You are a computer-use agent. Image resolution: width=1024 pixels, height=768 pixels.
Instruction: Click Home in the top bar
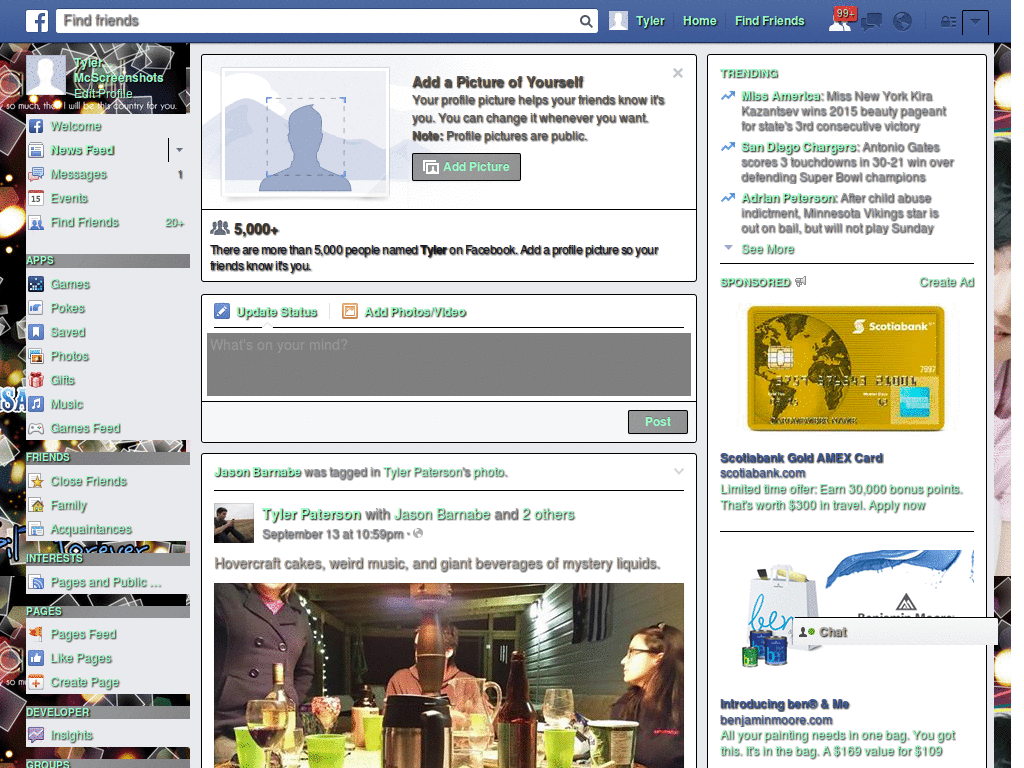click(699, 21)
